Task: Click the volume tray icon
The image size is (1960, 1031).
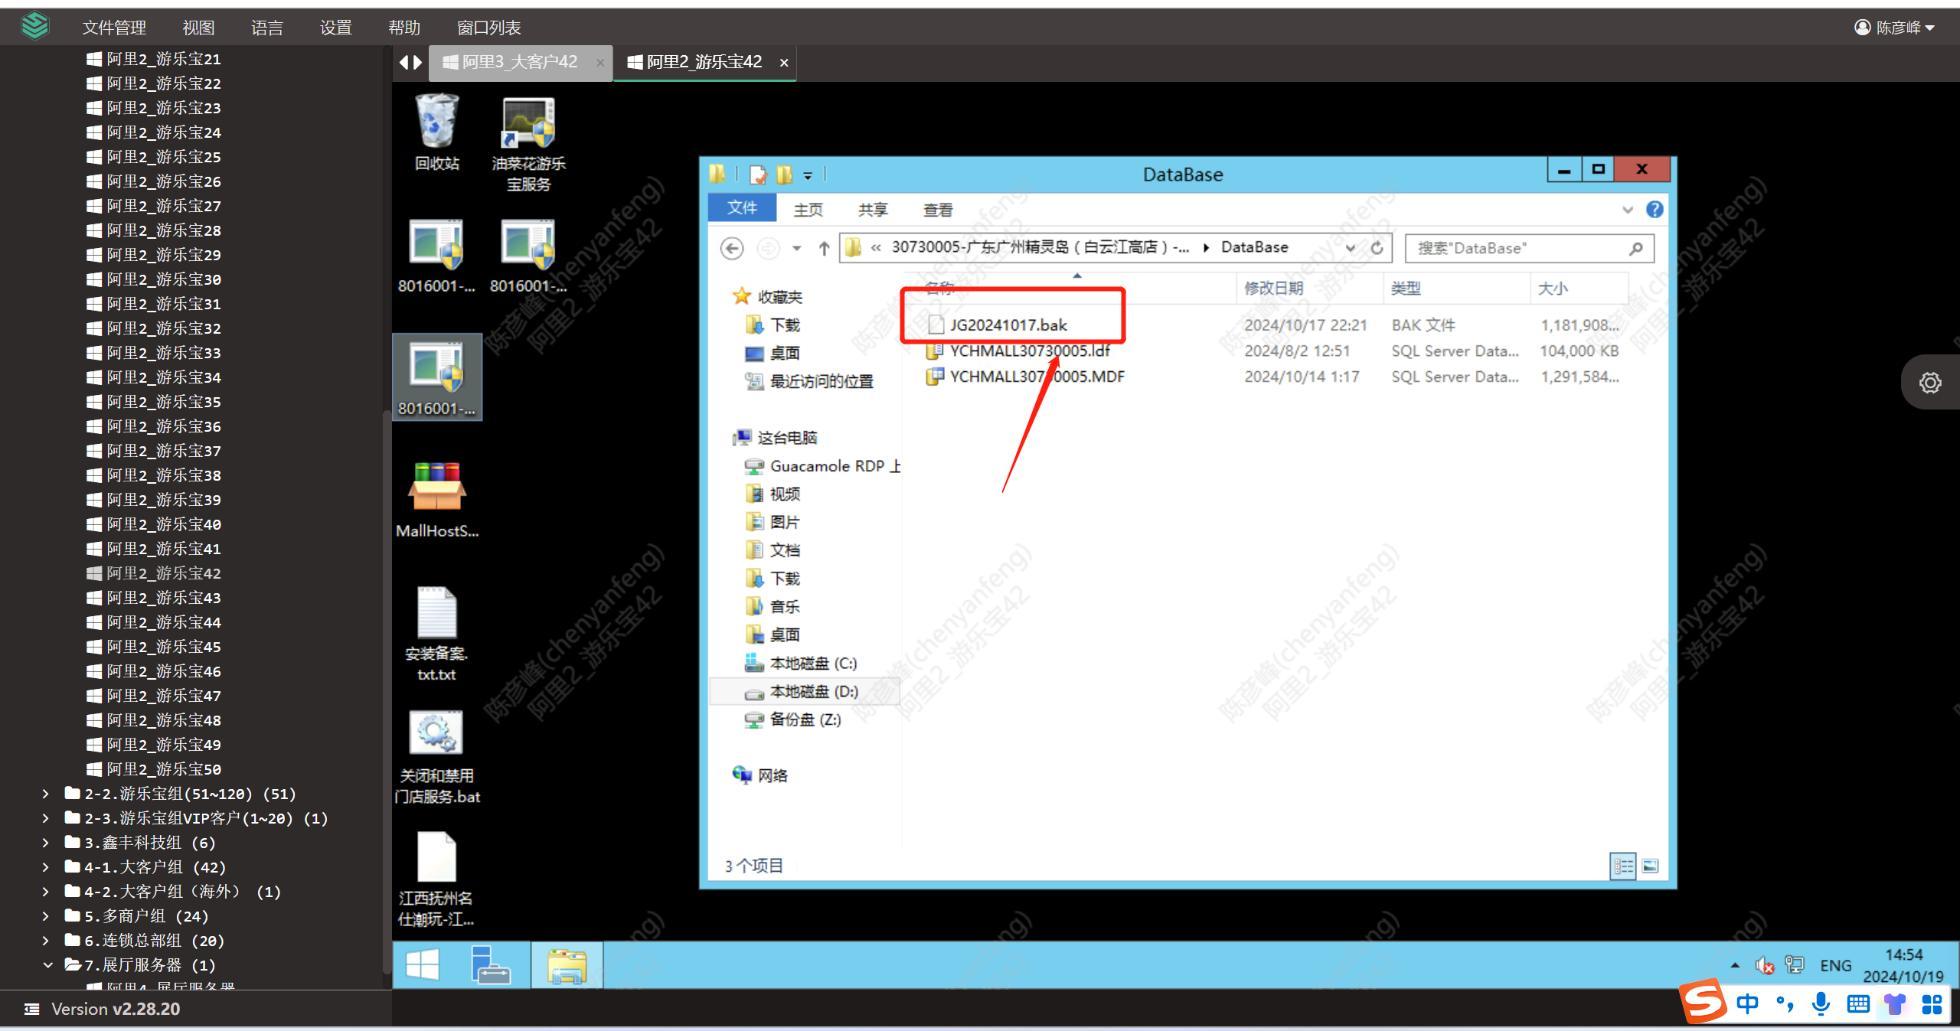Action: pyautogui.click(x=1765, y=965)
